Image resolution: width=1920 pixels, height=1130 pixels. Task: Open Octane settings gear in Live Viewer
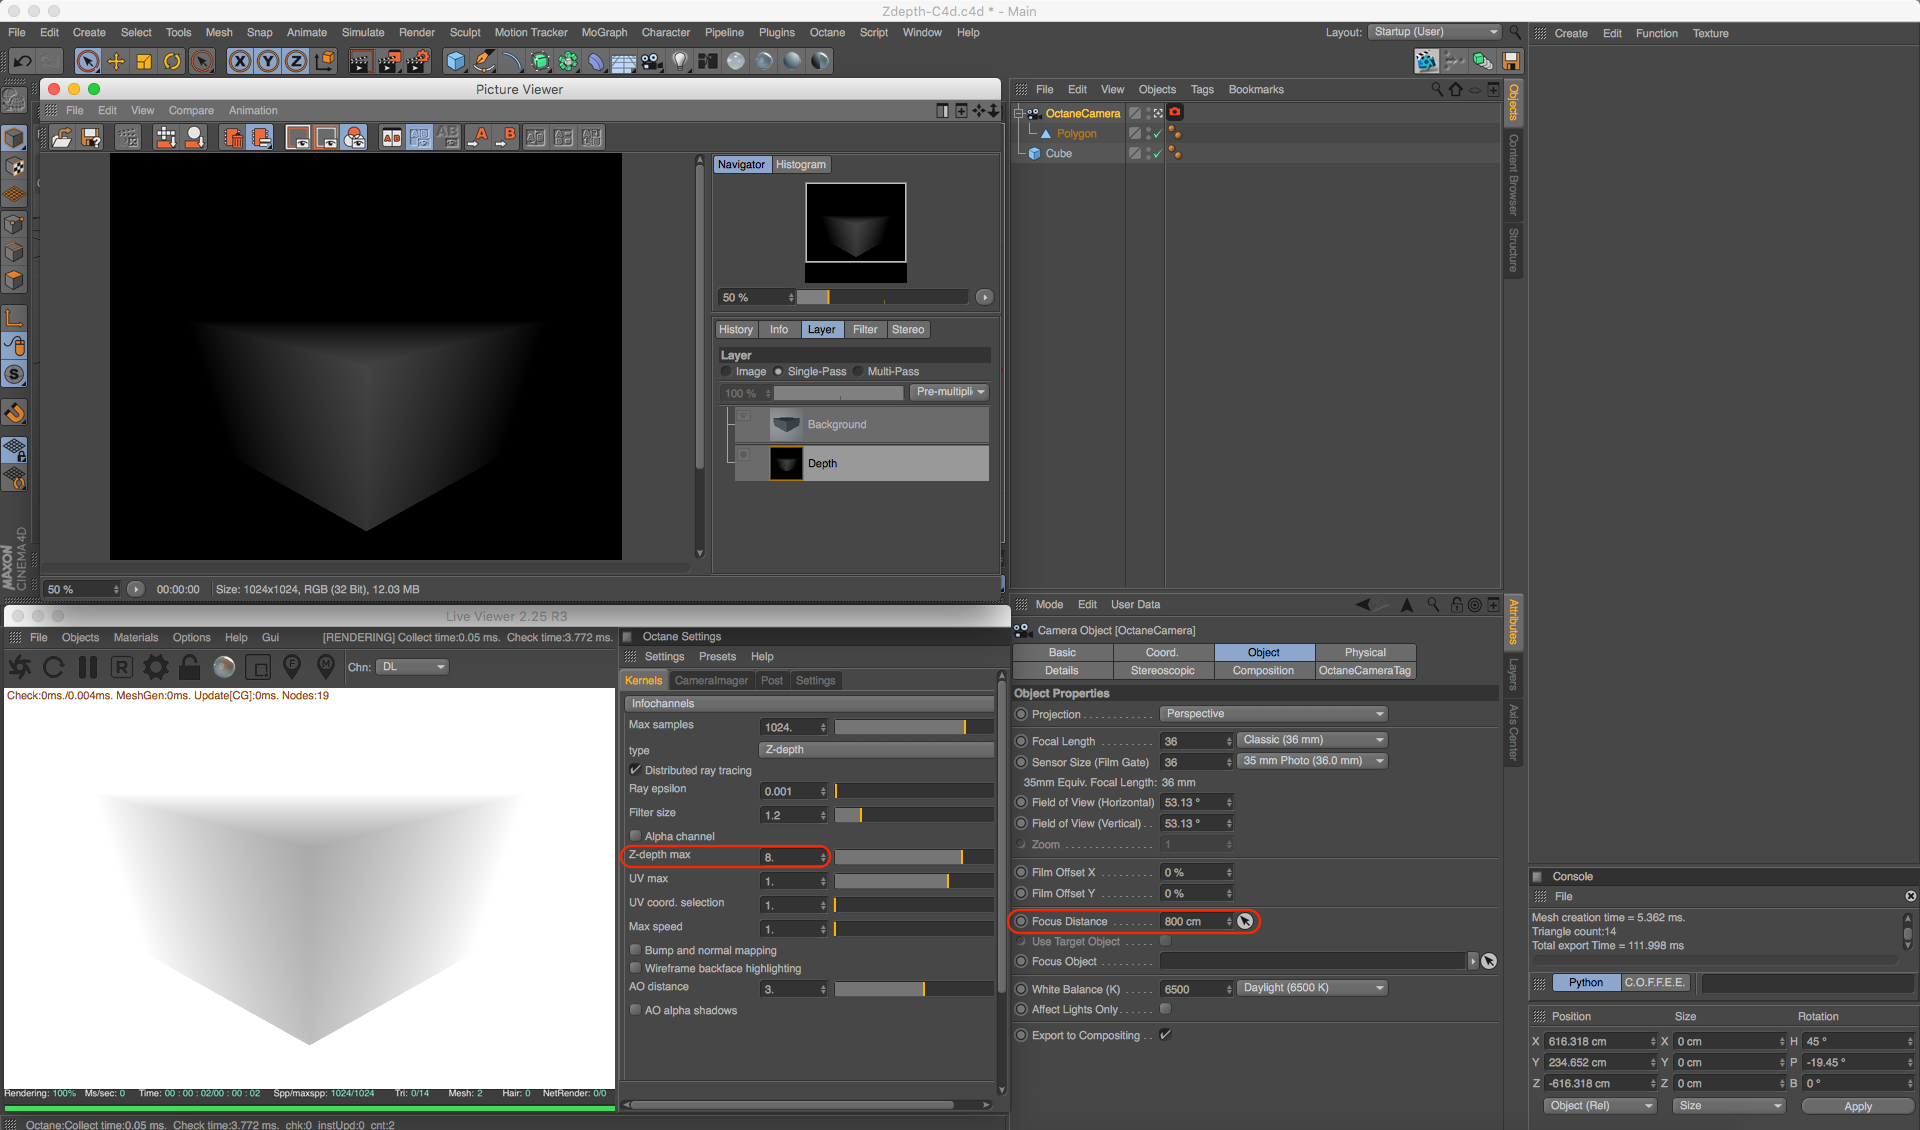156,667
